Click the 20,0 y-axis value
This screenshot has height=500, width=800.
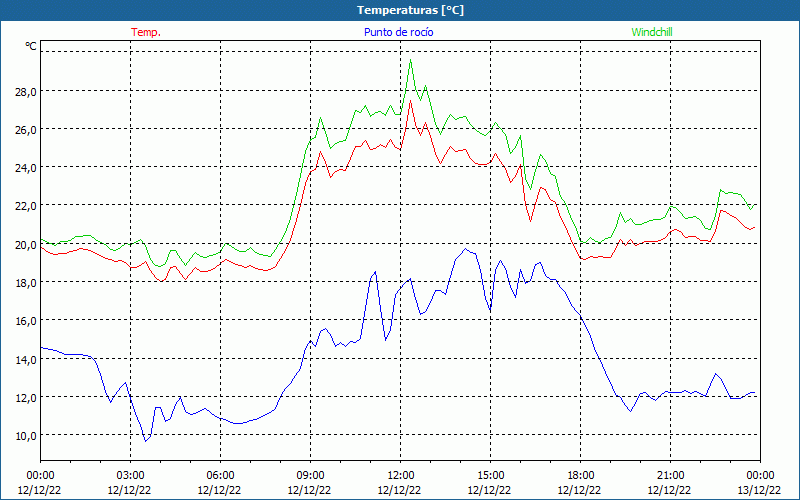(x=26, y=245)
